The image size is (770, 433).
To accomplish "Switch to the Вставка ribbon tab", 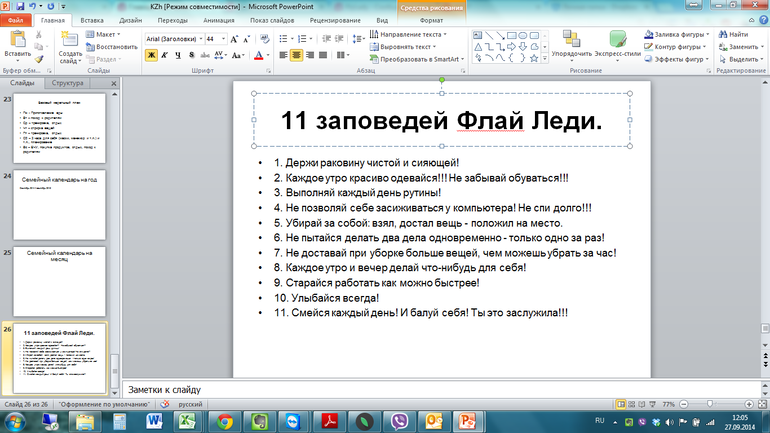I will [x=91, y=19].
